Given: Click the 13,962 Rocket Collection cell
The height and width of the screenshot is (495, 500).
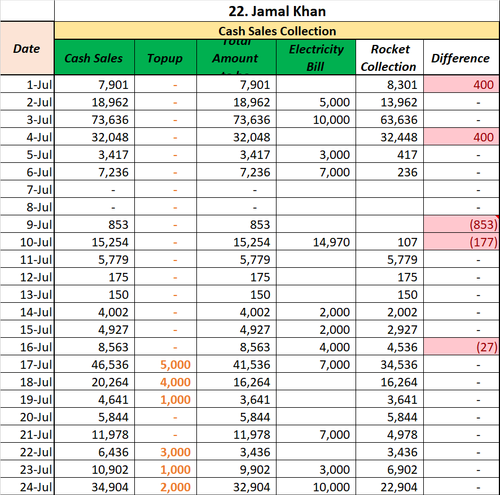Looking at the screenshot, I should (x=389, y=102).
